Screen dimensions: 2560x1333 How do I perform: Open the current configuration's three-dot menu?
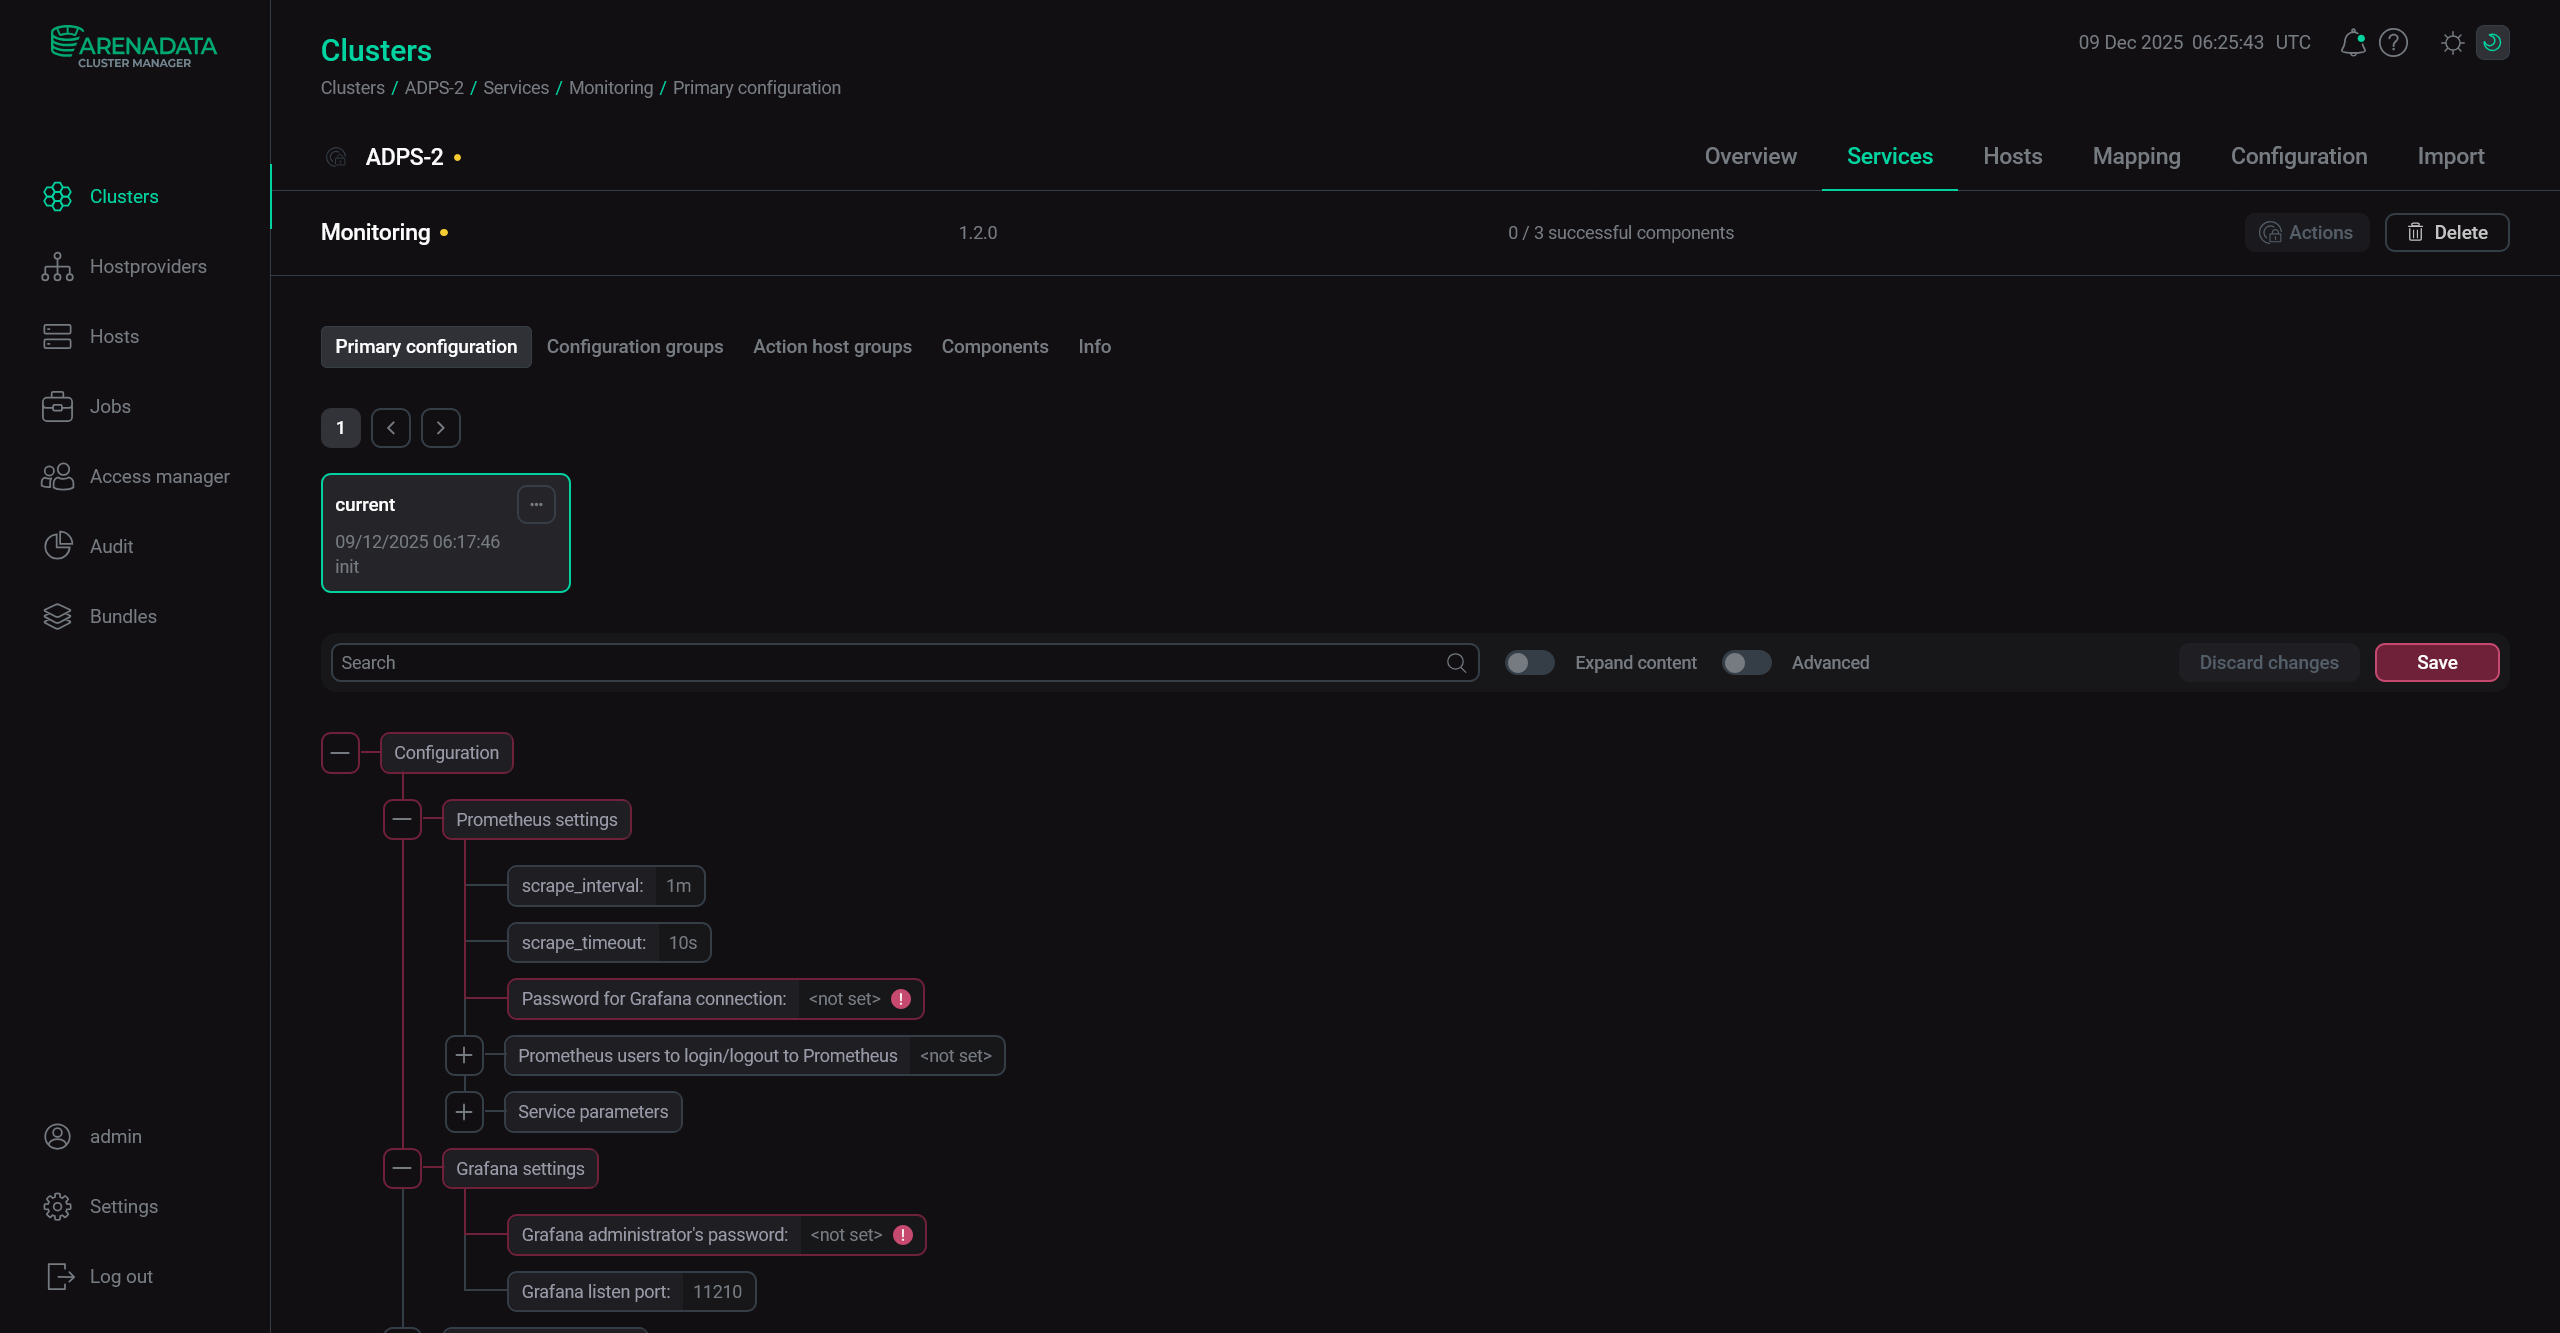pyautogui.click(x=536, y=504)
